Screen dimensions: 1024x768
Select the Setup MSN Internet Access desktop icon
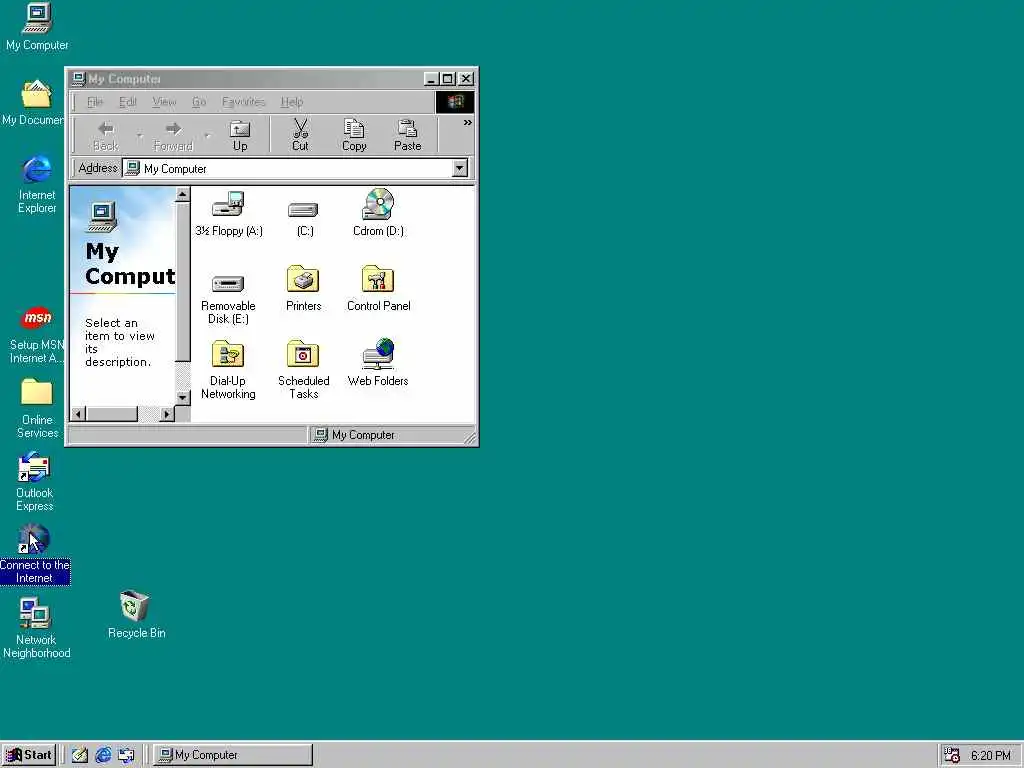[37, 334]
